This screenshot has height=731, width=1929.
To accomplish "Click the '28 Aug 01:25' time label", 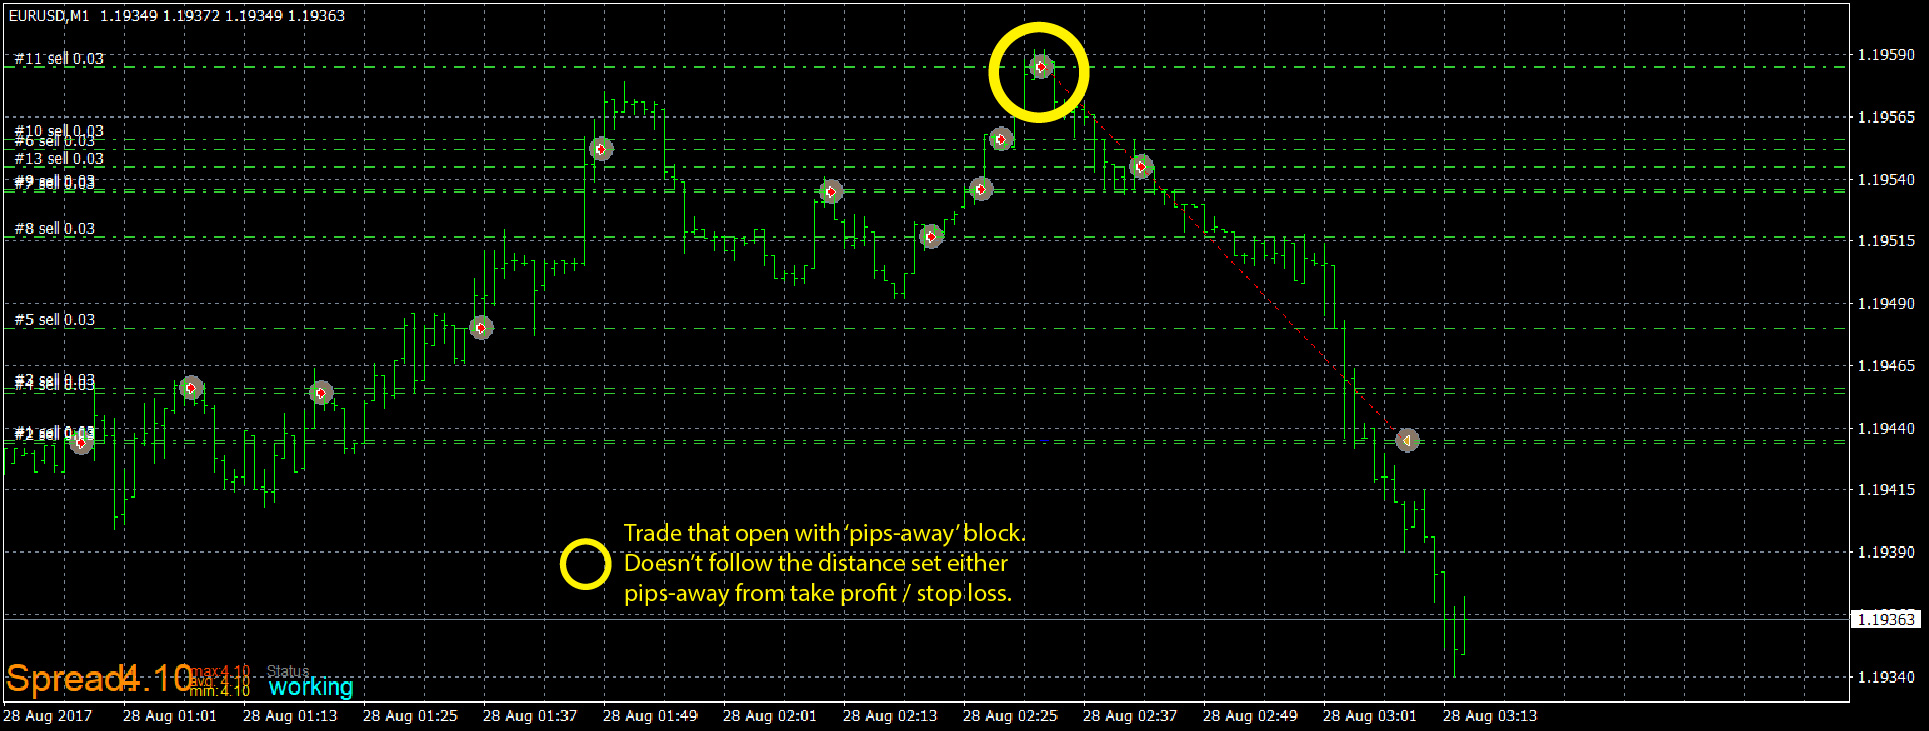I will click(x=410, y=715).
